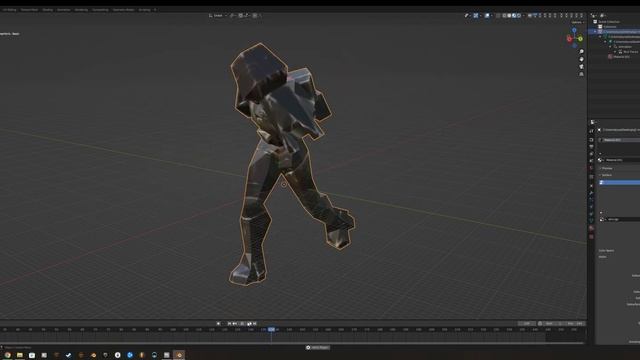Open the World properties tab

(x=591, y=168)
